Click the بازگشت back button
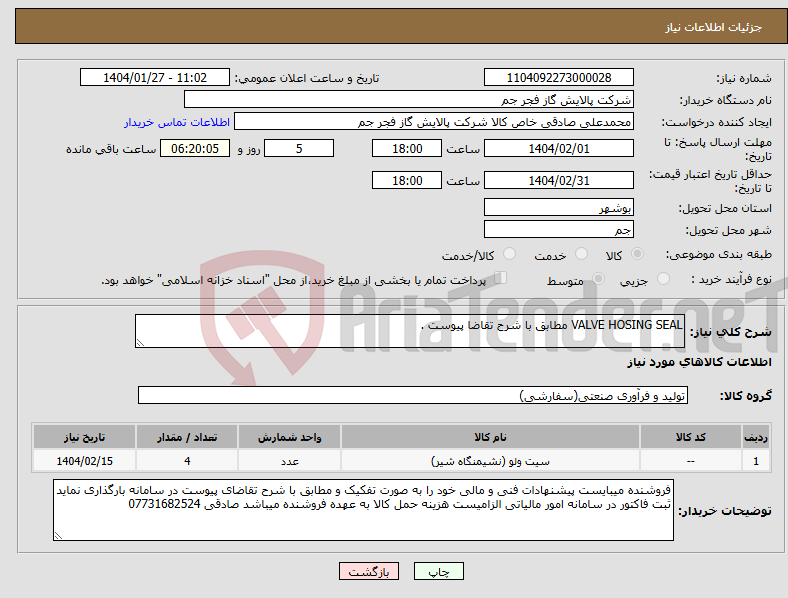The image size is (788, 598). [x=369, y=571]
